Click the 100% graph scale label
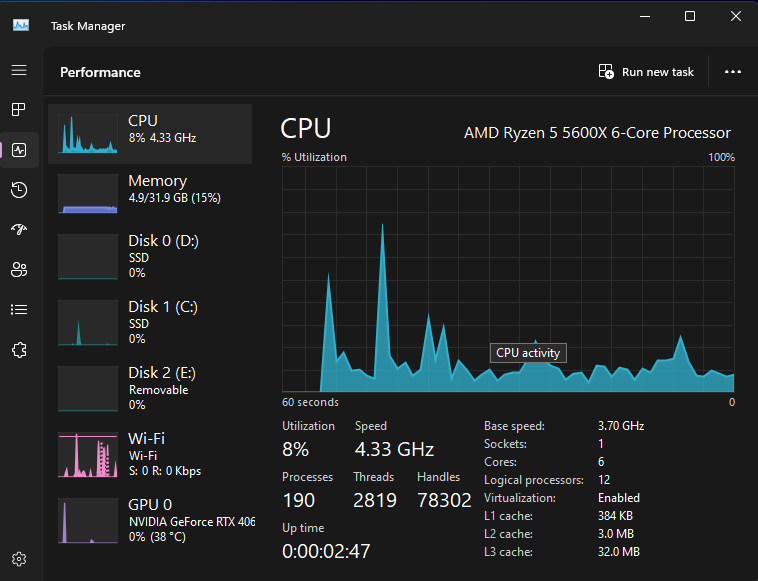The image size is (758, 581). click(721, 157)
